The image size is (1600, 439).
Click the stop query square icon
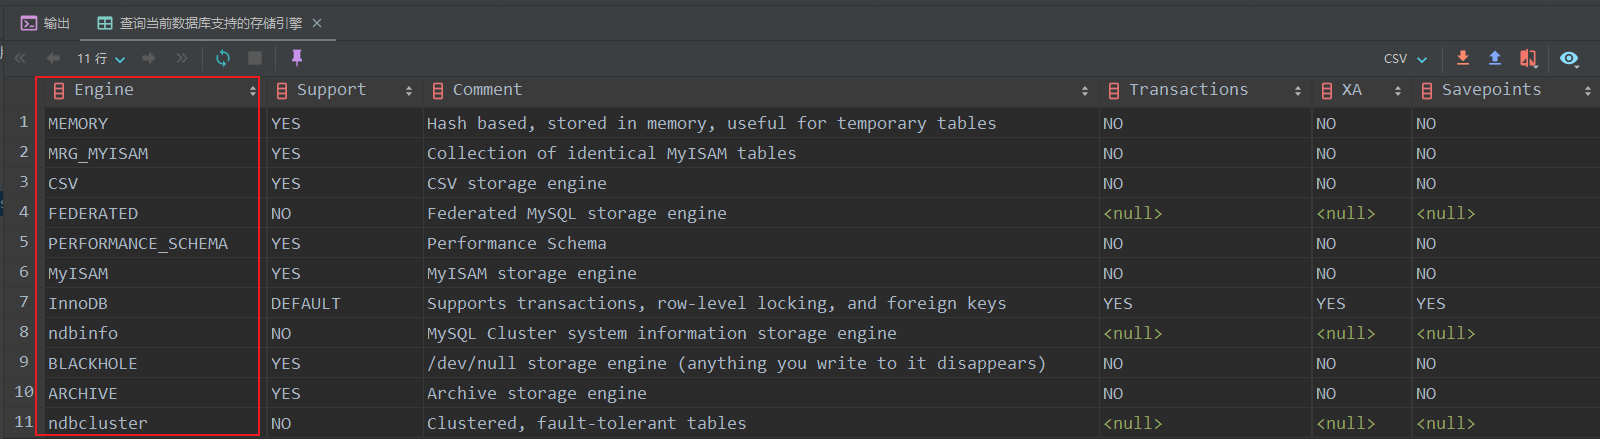(255, 58)
